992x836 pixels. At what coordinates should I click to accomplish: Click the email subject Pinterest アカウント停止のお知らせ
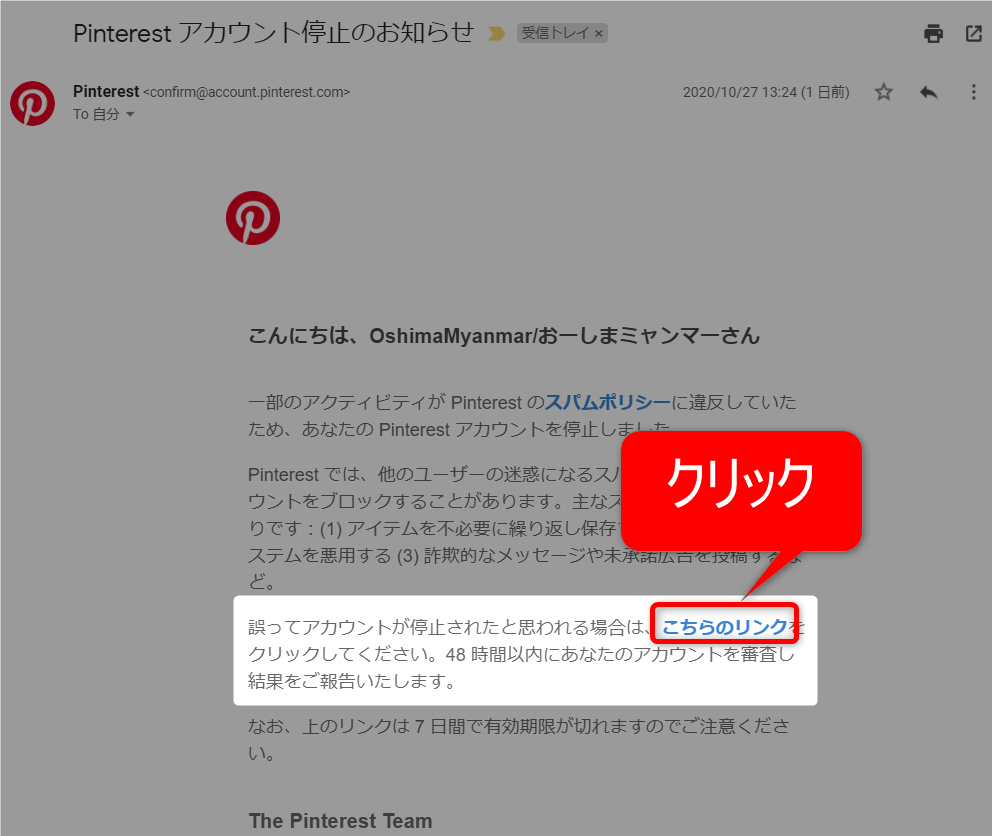tap(273, 33)
